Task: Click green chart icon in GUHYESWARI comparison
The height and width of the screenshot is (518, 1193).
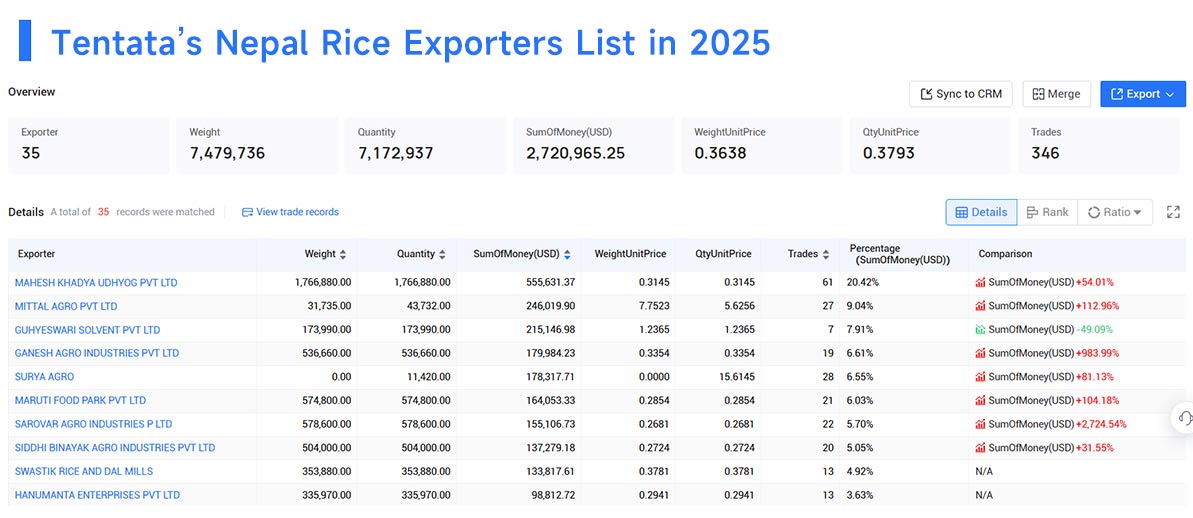Action: tap(981, 330)
